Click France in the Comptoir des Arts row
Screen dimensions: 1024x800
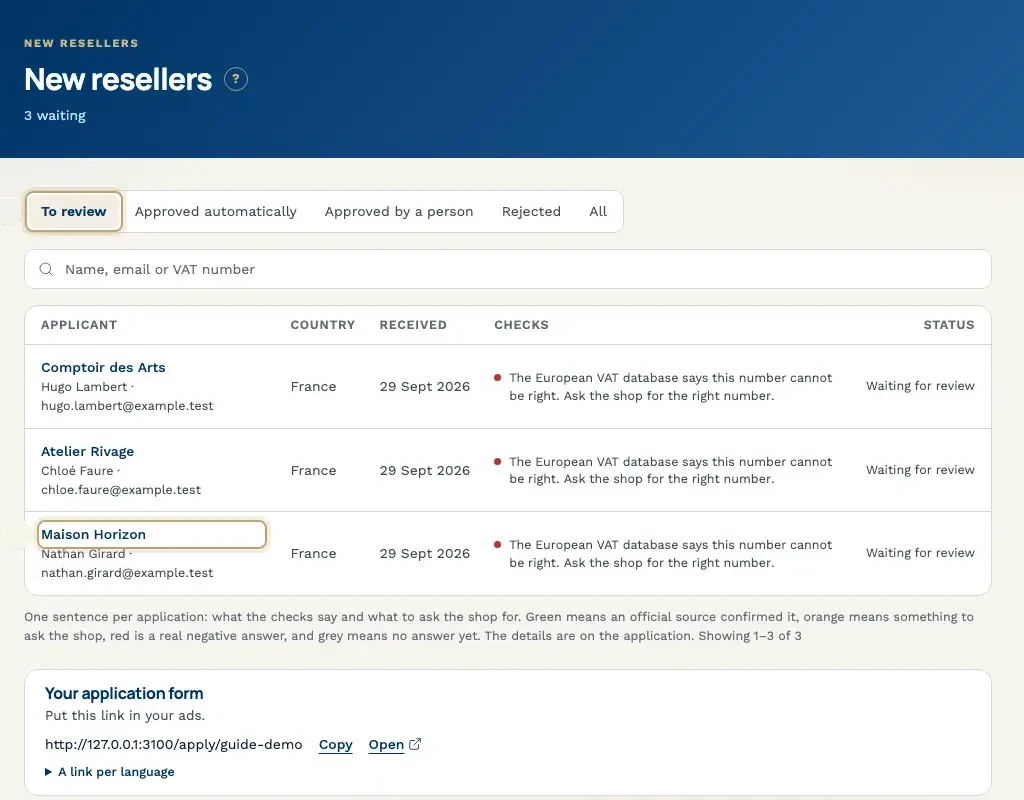[313, 387]
